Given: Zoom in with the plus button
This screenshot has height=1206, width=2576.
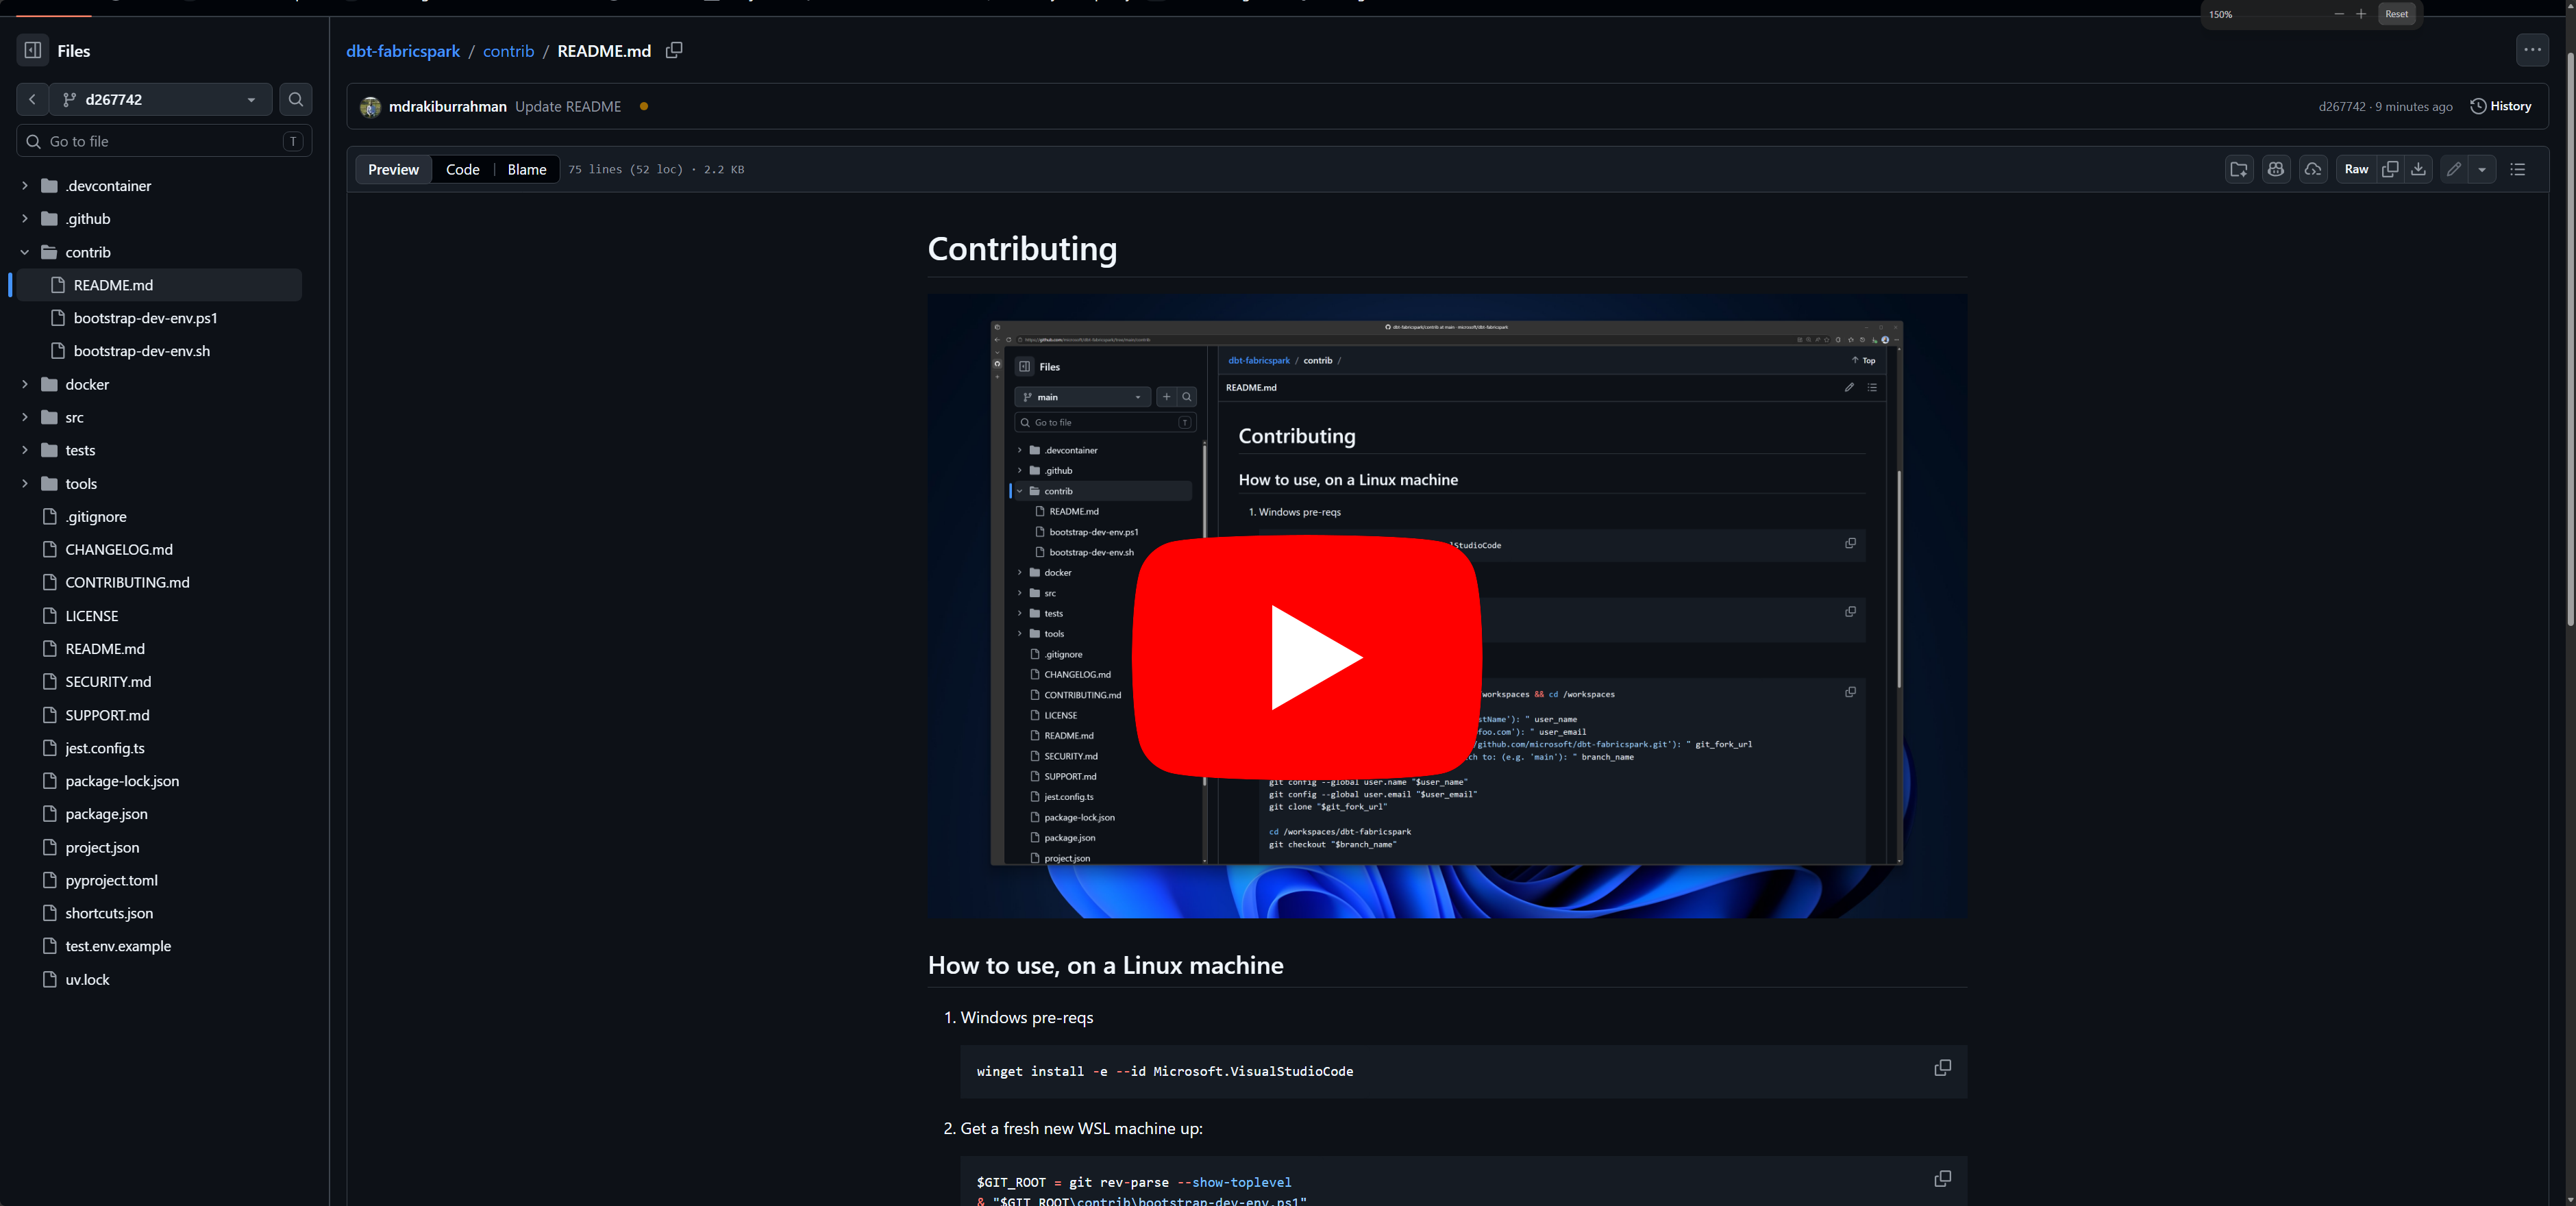Looking at the screenshot, I should [x=2361, y=14].
